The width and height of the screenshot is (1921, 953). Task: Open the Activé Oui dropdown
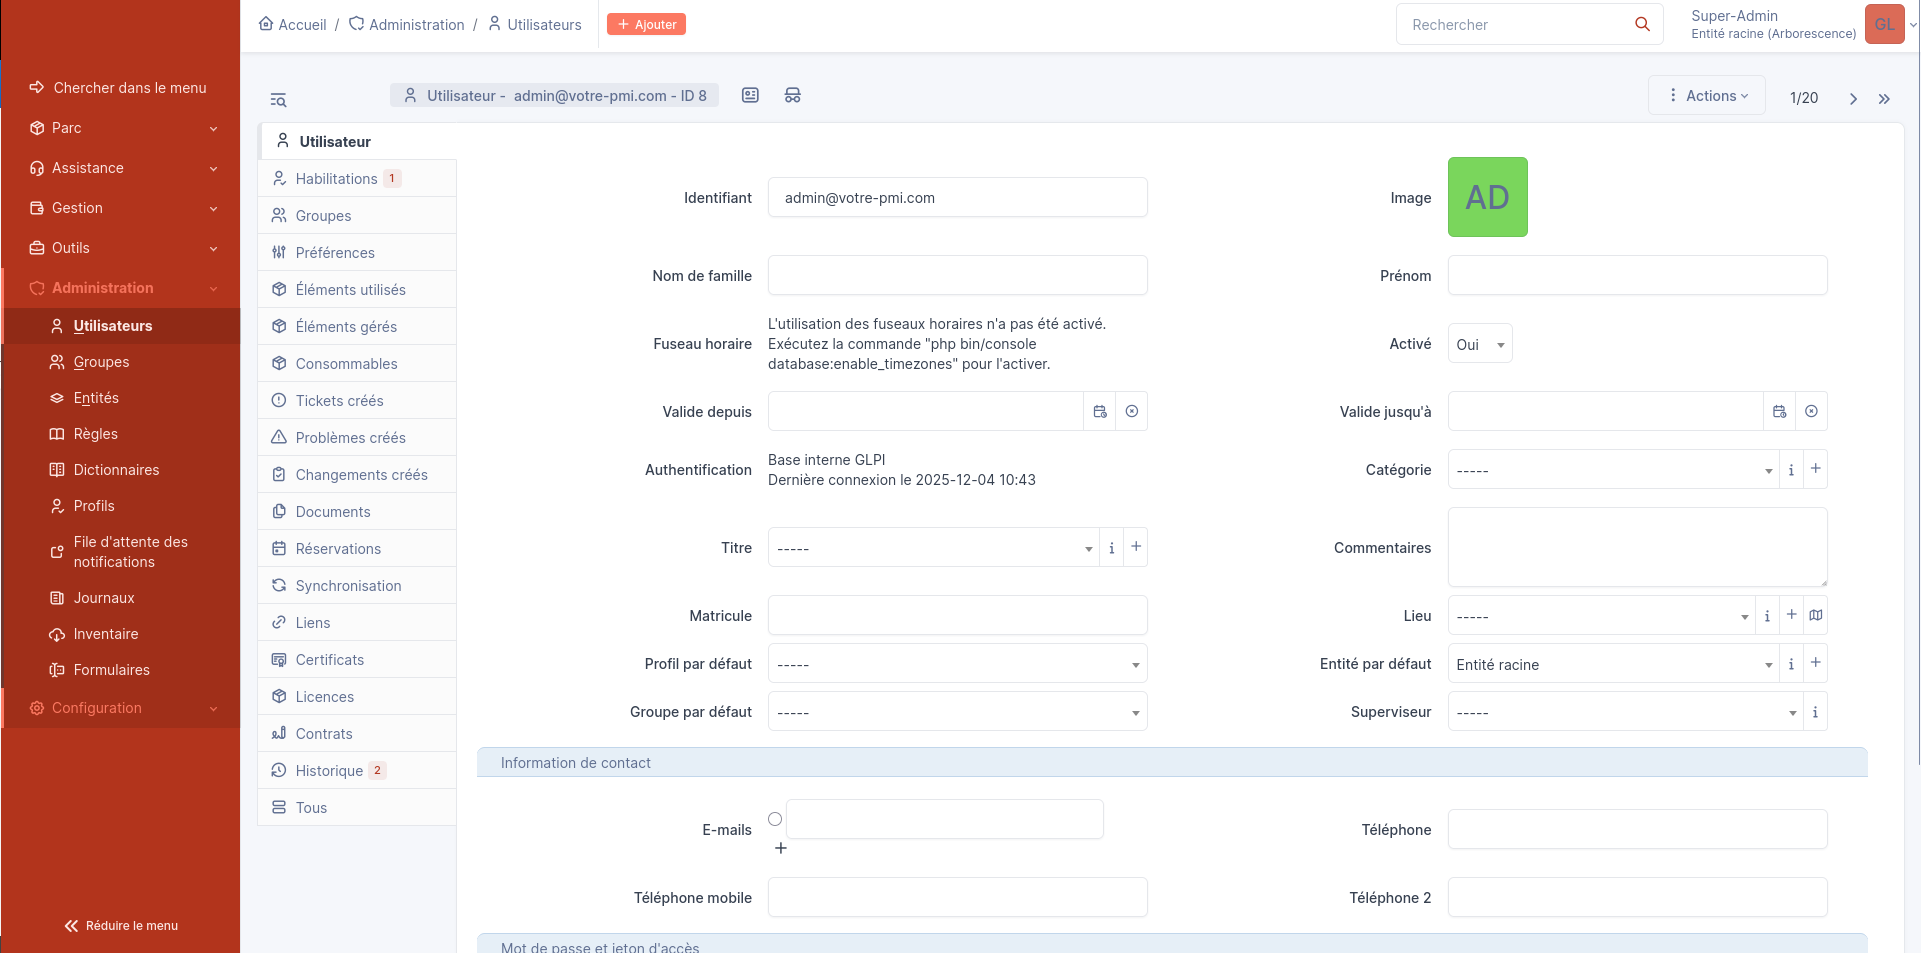click(1479, 344)
